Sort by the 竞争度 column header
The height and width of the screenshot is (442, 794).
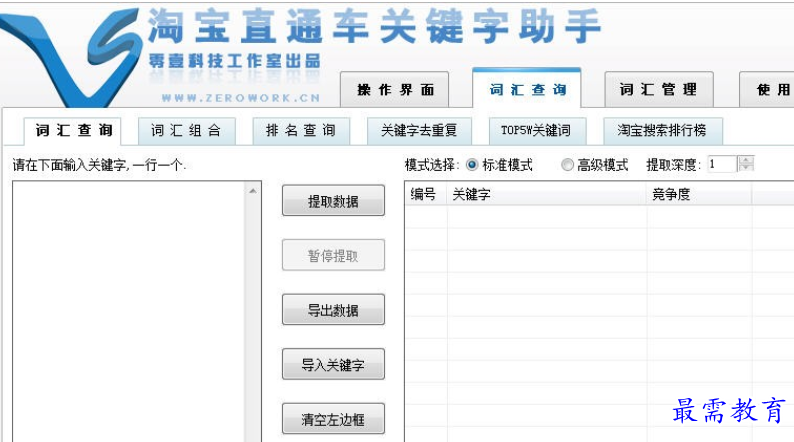pos(699,194)
